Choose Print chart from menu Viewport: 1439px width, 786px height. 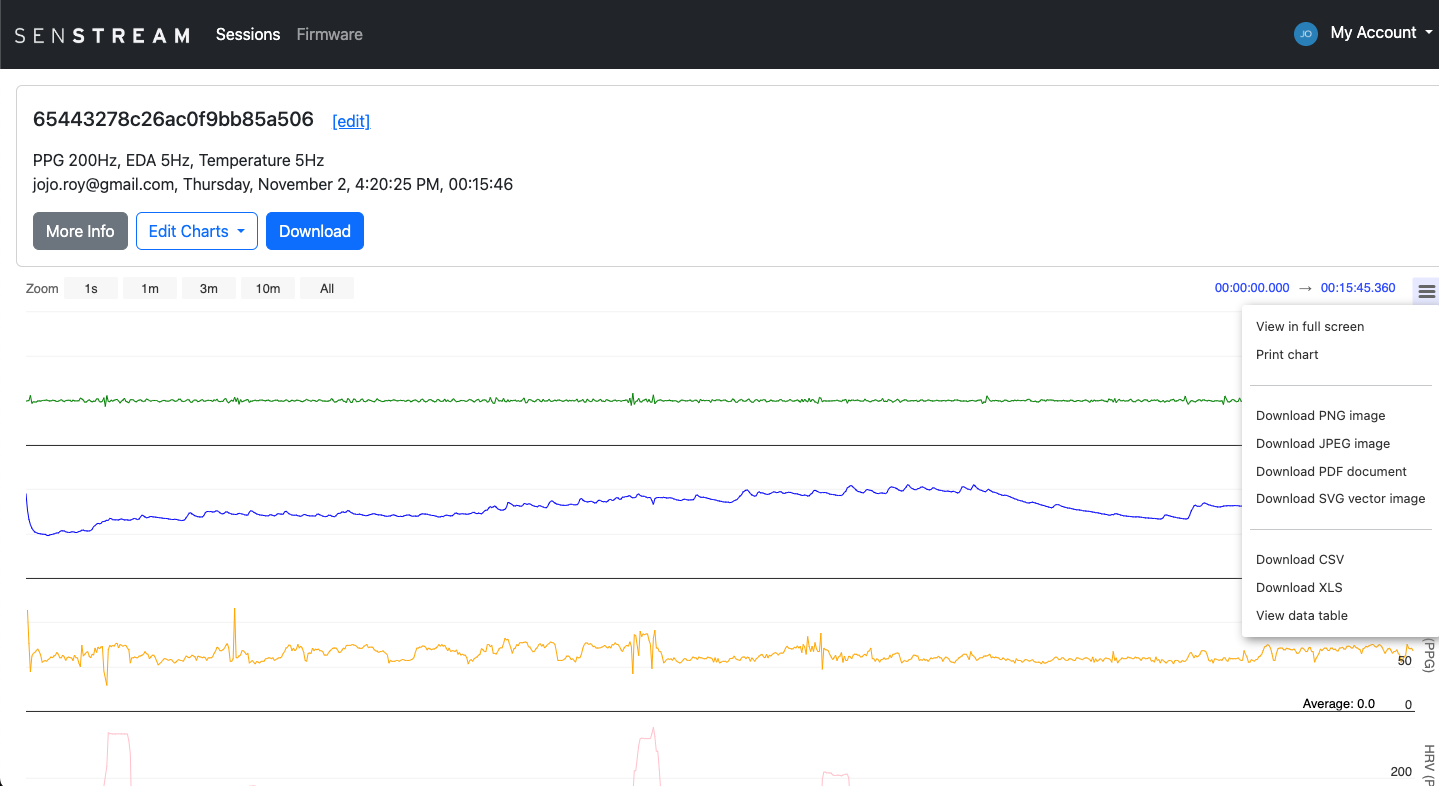point(1287,355)
